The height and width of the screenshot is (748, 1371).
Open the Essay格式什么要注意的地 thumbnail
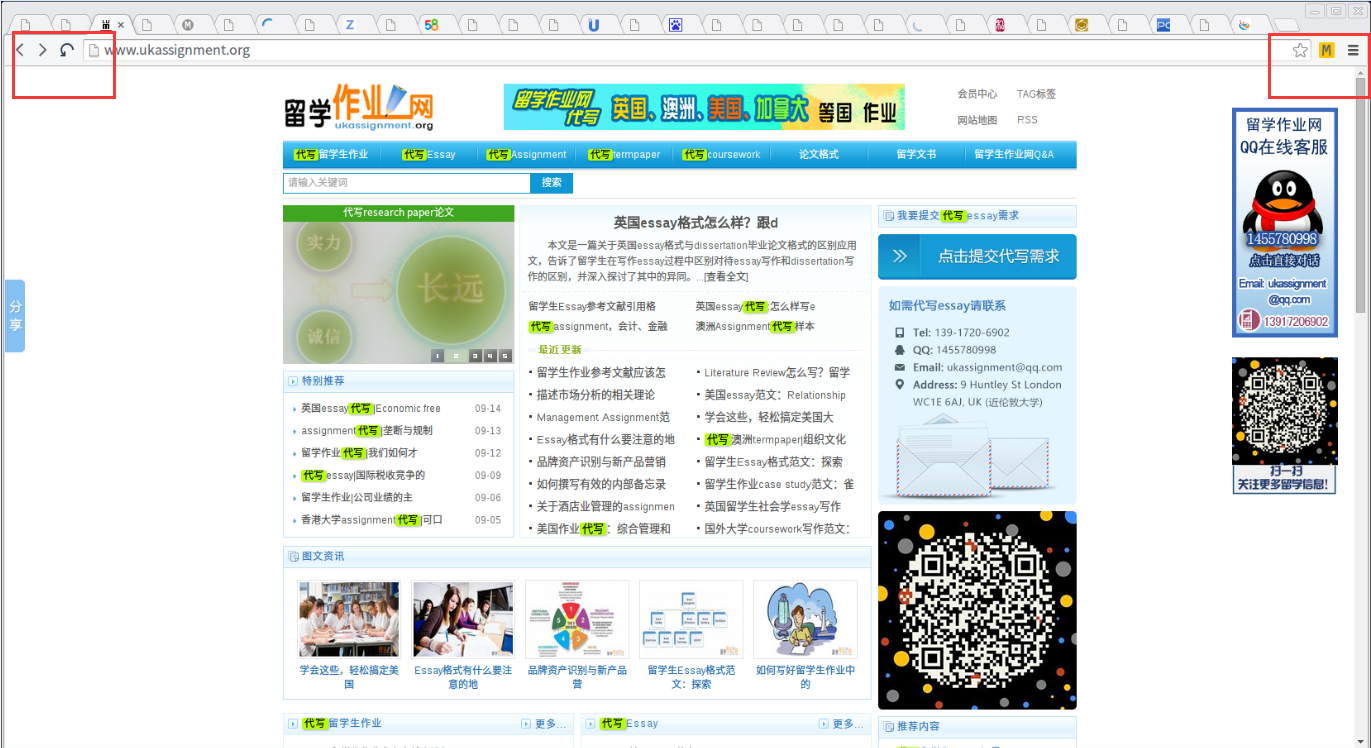(x=462, y=619)
